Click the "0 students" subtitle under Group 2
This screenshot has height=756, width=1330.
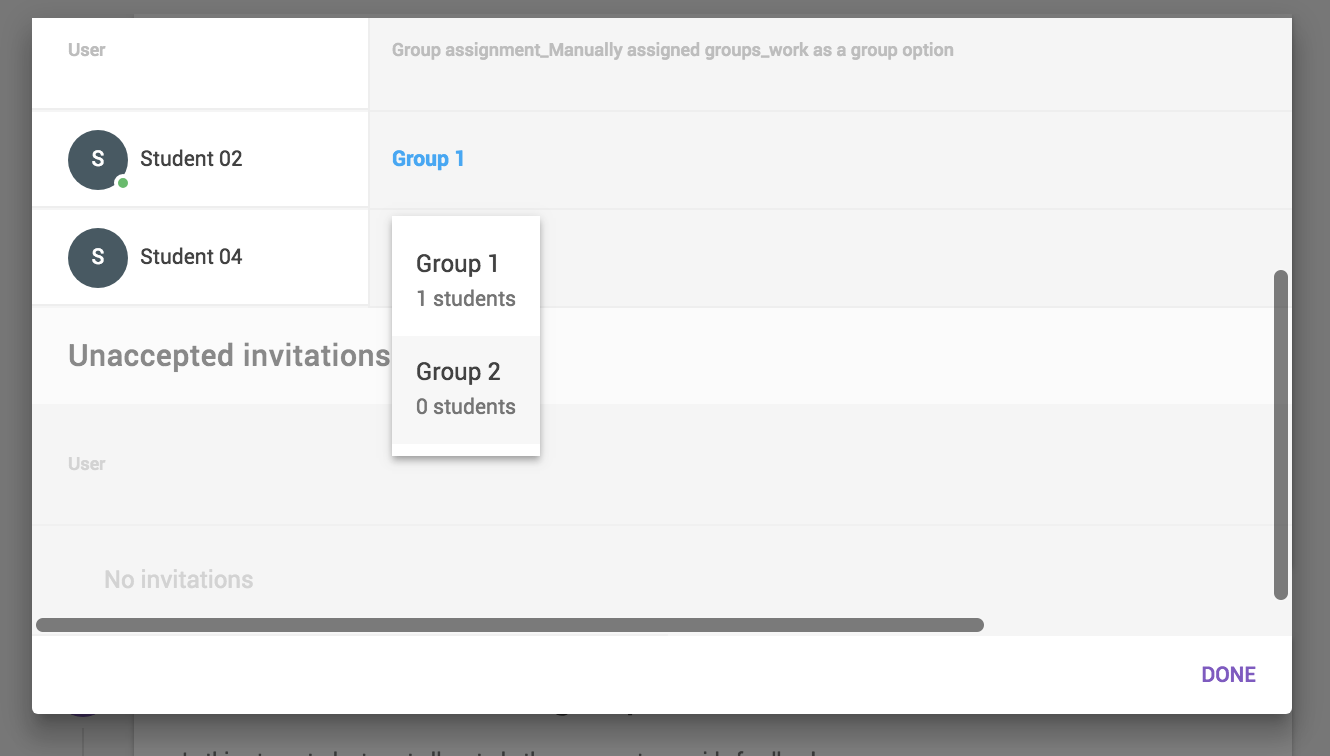pyautogui.click(x=465, y=407)
